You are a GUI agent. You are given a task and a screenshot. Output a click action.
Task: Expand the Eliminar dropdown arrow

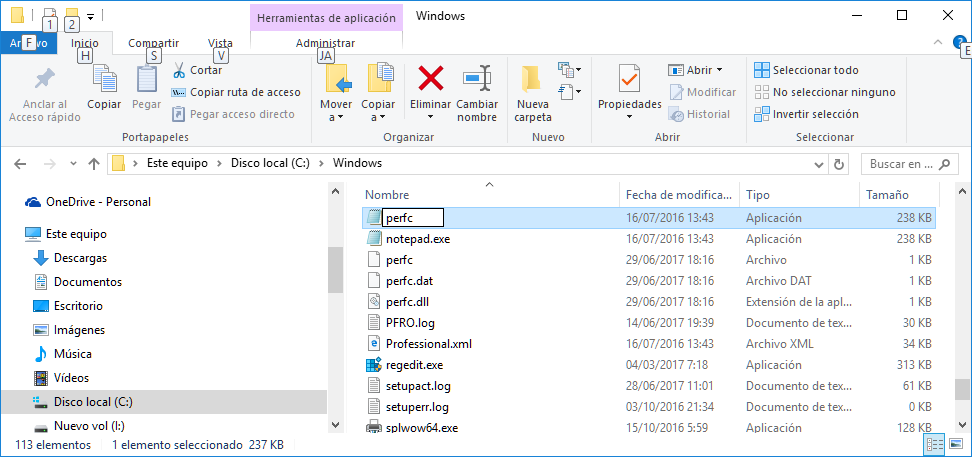(430, 117)
